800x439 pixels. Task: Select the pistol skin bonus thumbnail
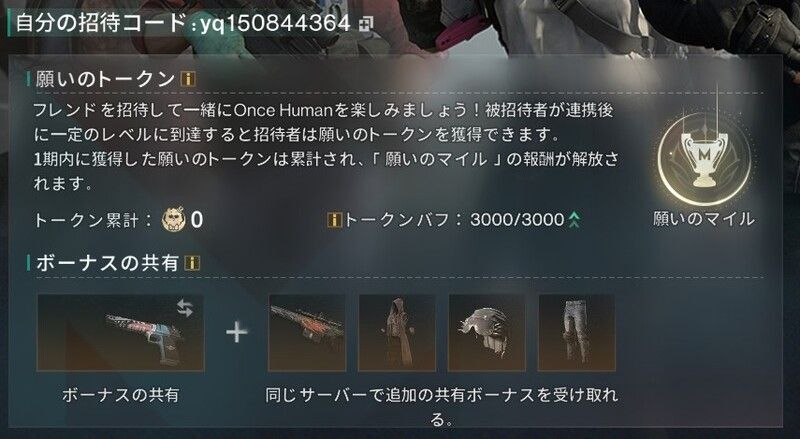[120, 333]
